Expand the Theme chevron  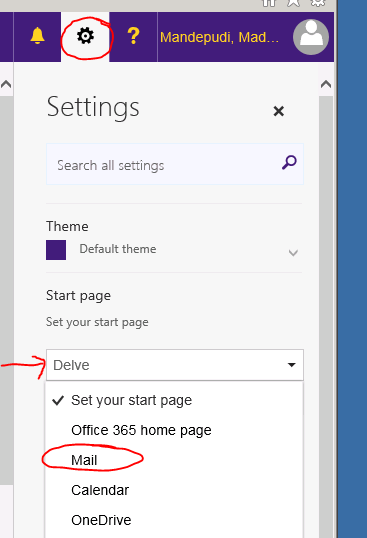(x=293, y=253)
